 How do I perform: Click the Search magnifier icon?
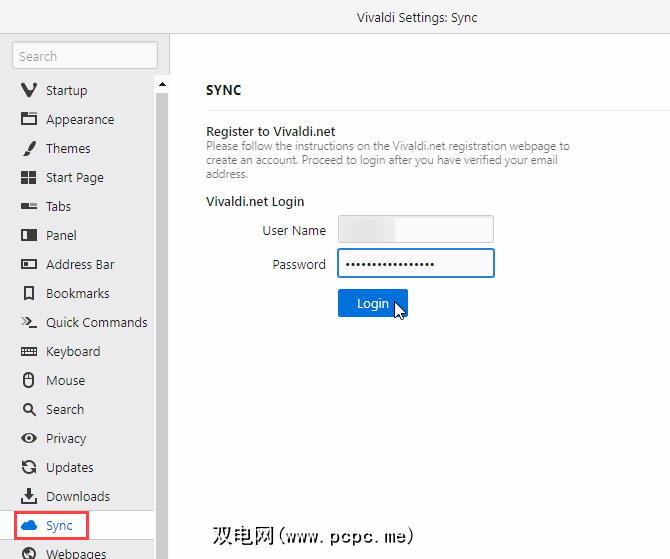point(29,409)
